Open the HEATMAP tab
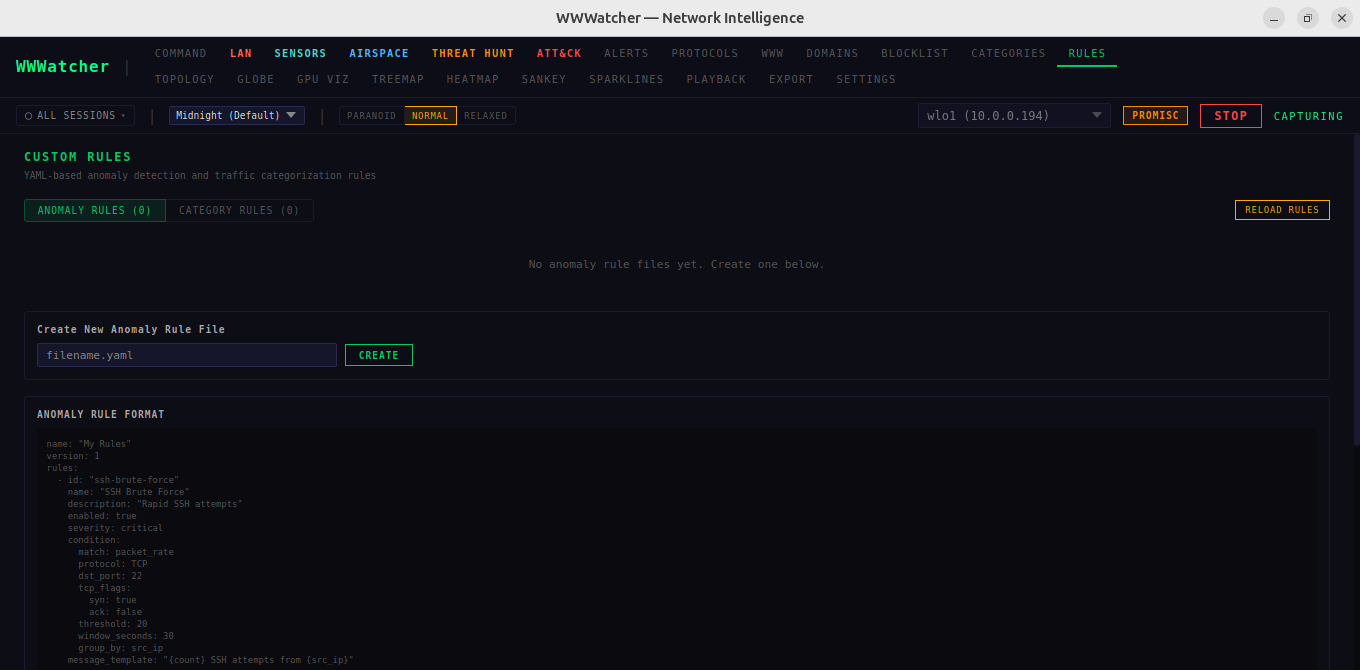The width and height of the screenshot is (1360, 670). pyautogui.click(x=473, y=79)
